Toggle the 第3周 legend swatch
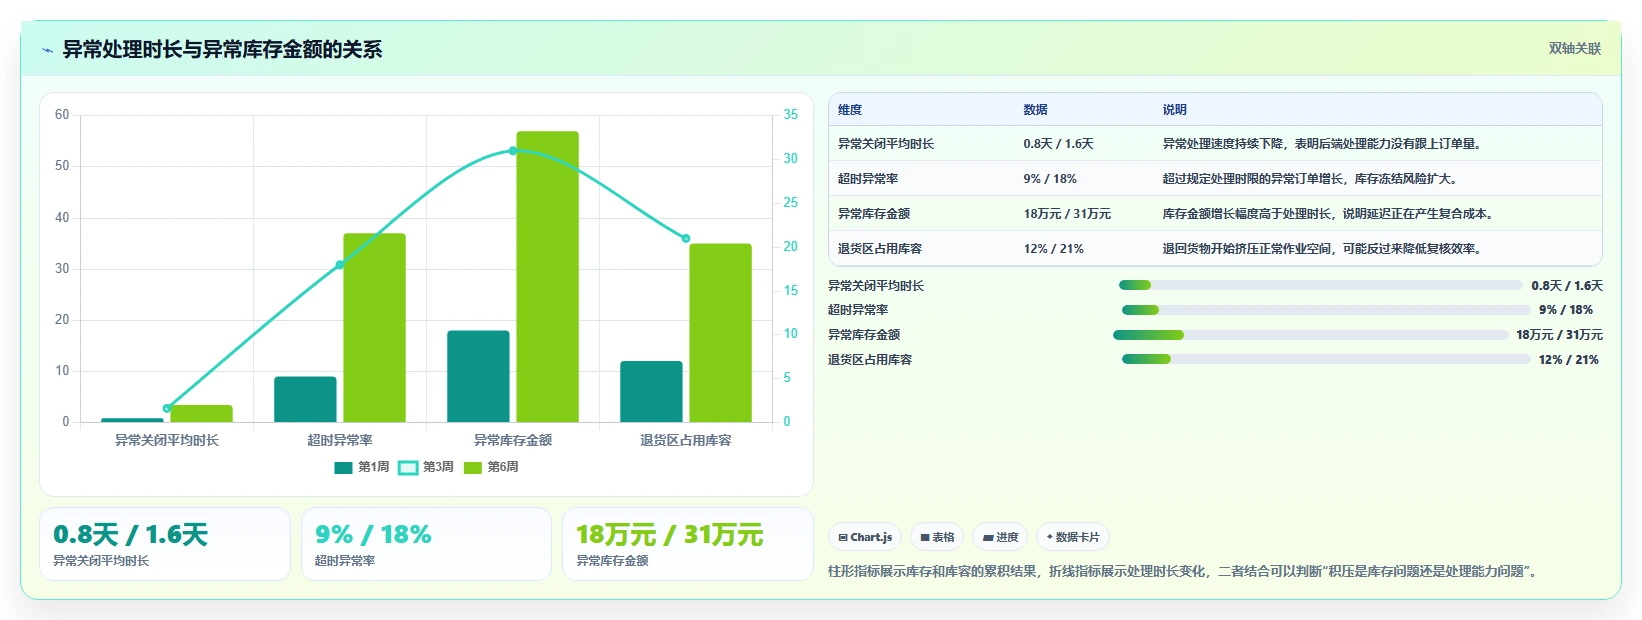This screenshot has height=620, width=1642. pos(408,467)
